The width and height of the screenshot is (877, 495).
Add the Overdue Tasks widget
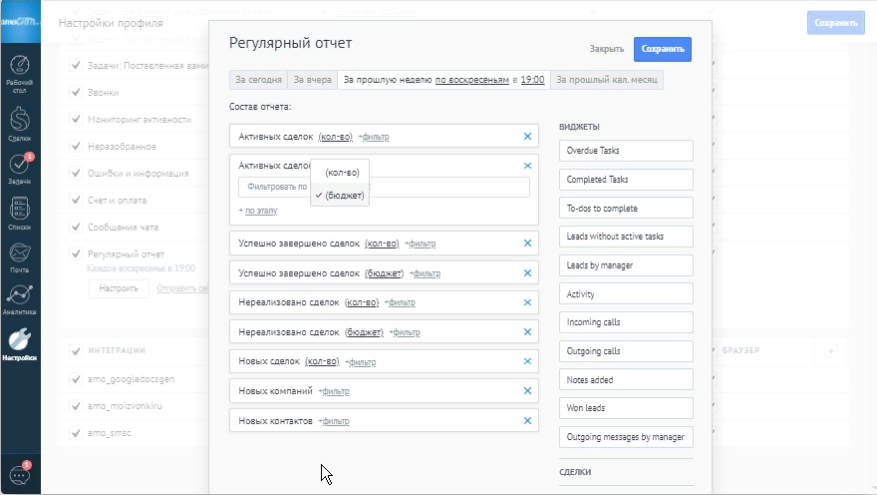coord(626,151)
